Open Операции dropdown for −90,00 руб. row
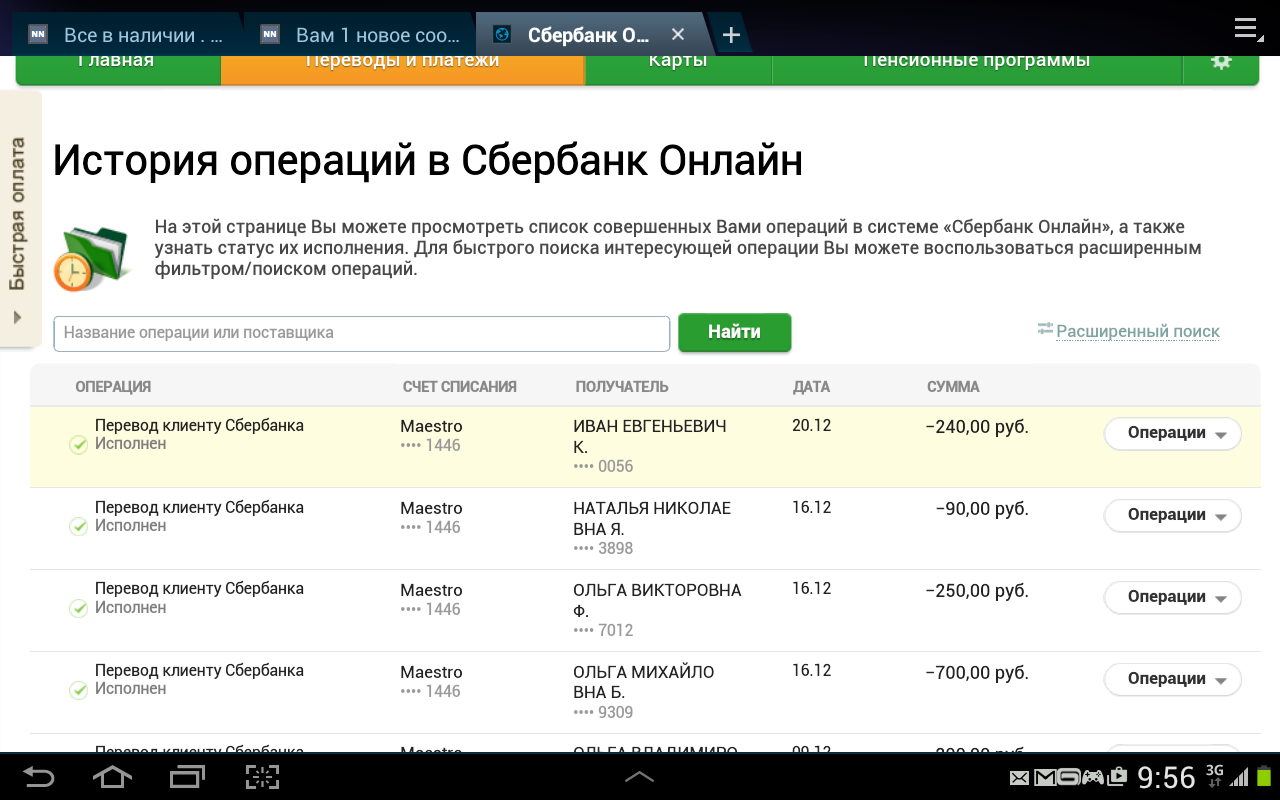1280x800 pixels. (1172, 515)
